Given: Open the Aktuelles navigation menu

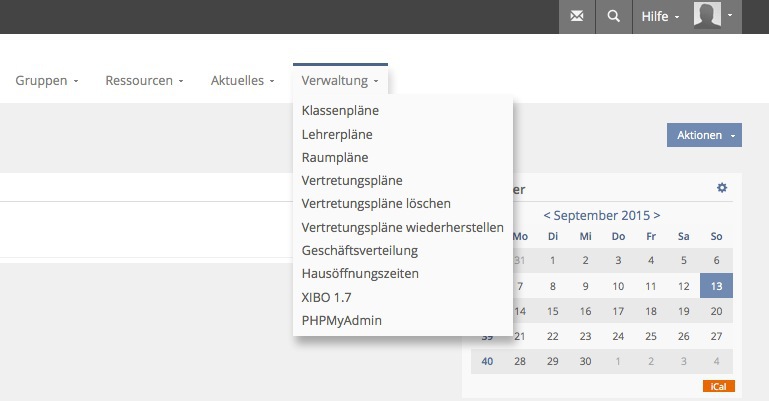Looking at the screenshot, I should click(x=242, y=80).
